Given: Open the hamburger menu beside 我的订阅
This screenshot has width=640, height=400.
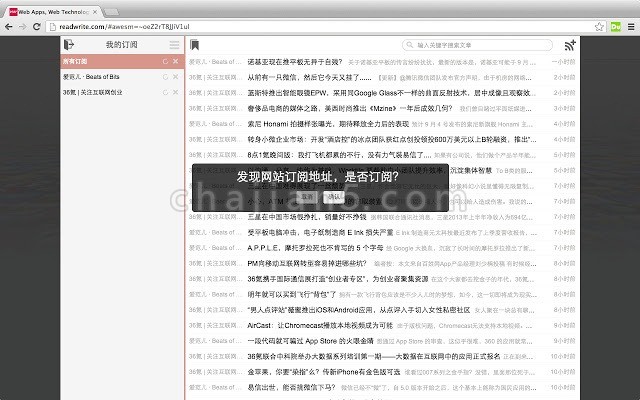Looking at the screenshot, I should 174,44.
